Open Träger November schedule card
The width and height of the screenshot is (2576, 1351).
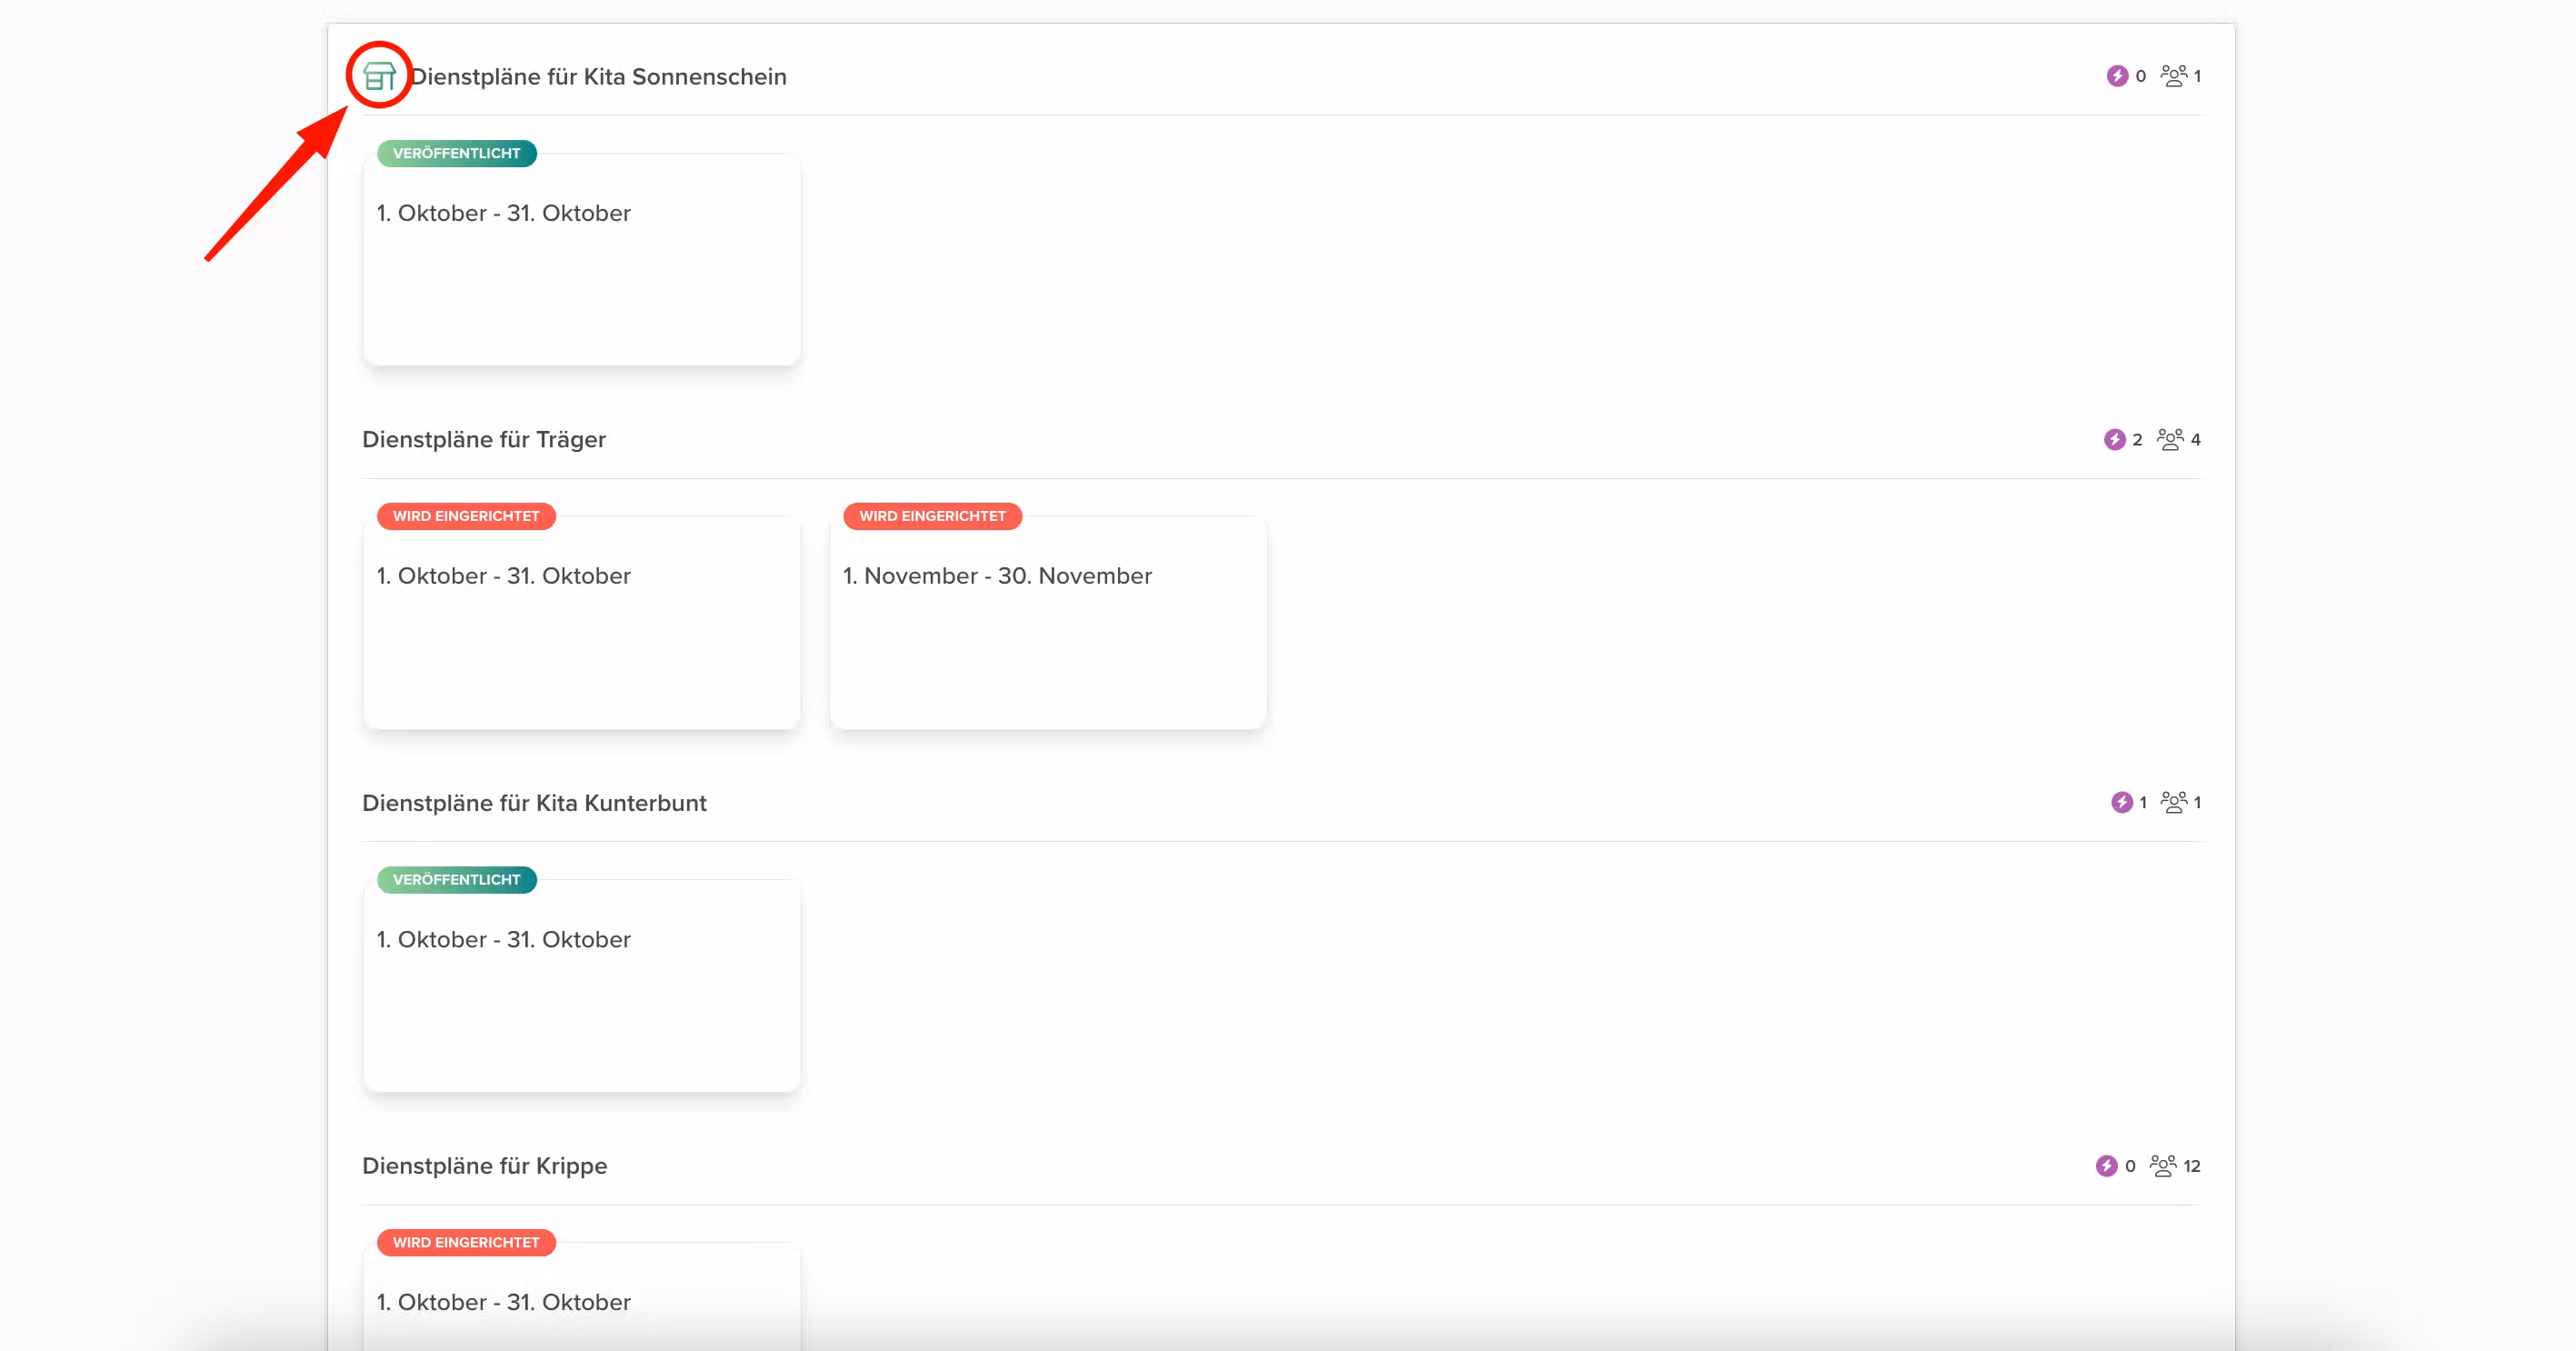(x=1047, y=623)
